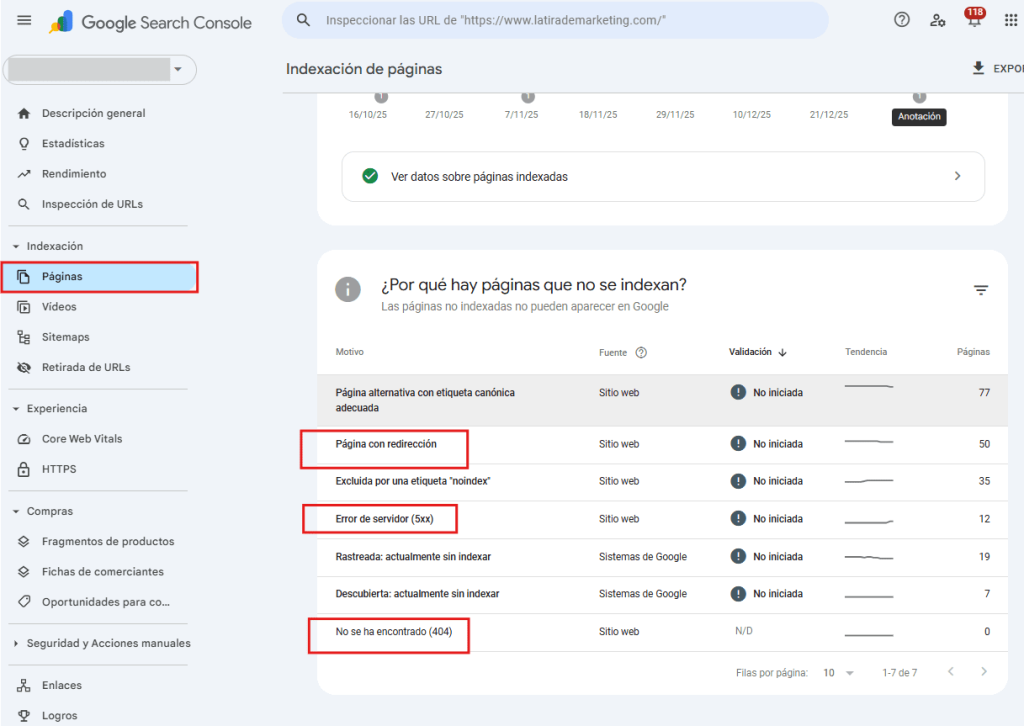Click the Anotación marker on the timeline
The height and width of the screenshot is (726, 1024).
click(x=919, y=117)
